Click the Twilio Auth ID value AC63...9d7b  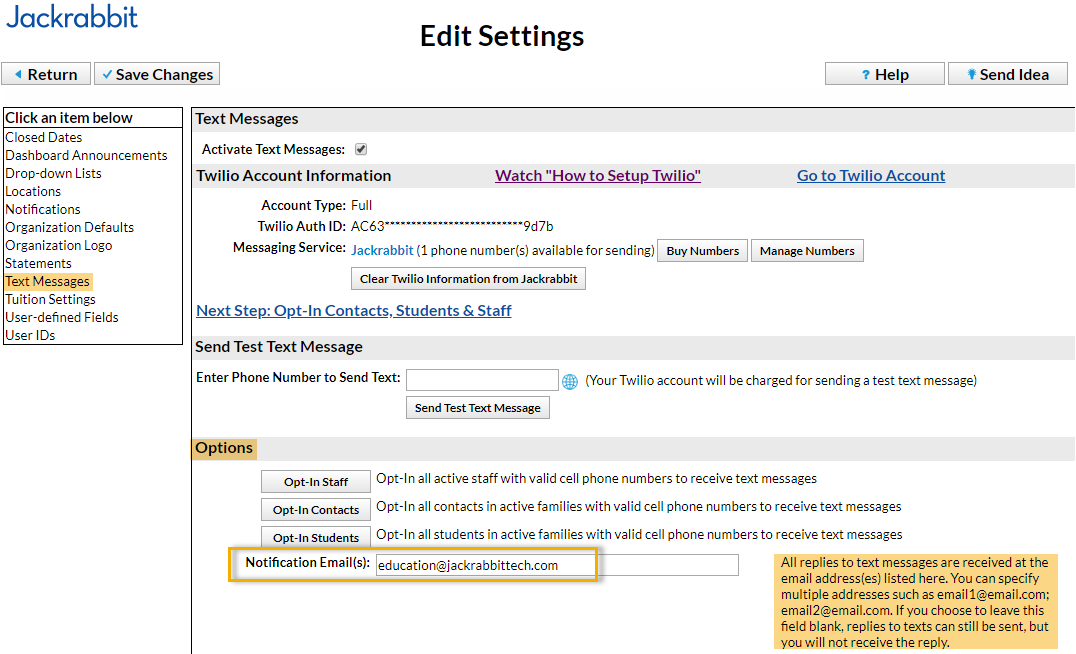click(452, 226)
